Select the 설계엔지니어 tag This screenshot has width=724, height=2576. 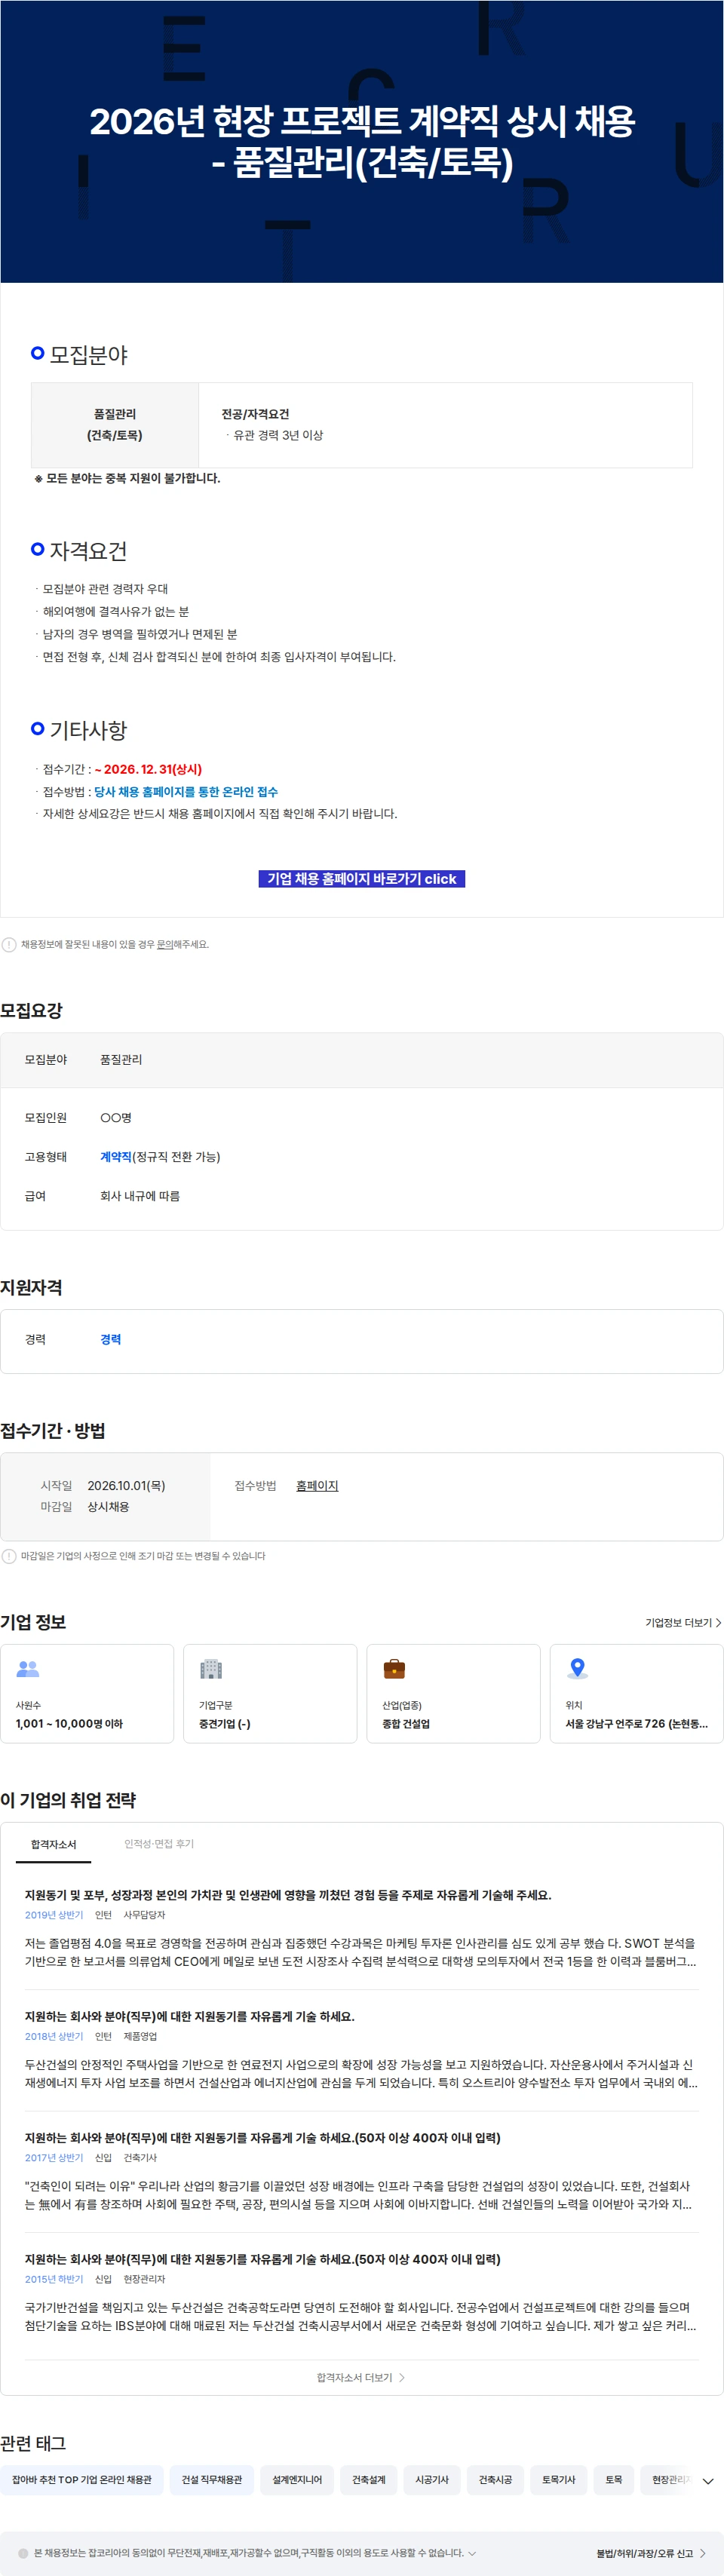[x=297, y=2479]
